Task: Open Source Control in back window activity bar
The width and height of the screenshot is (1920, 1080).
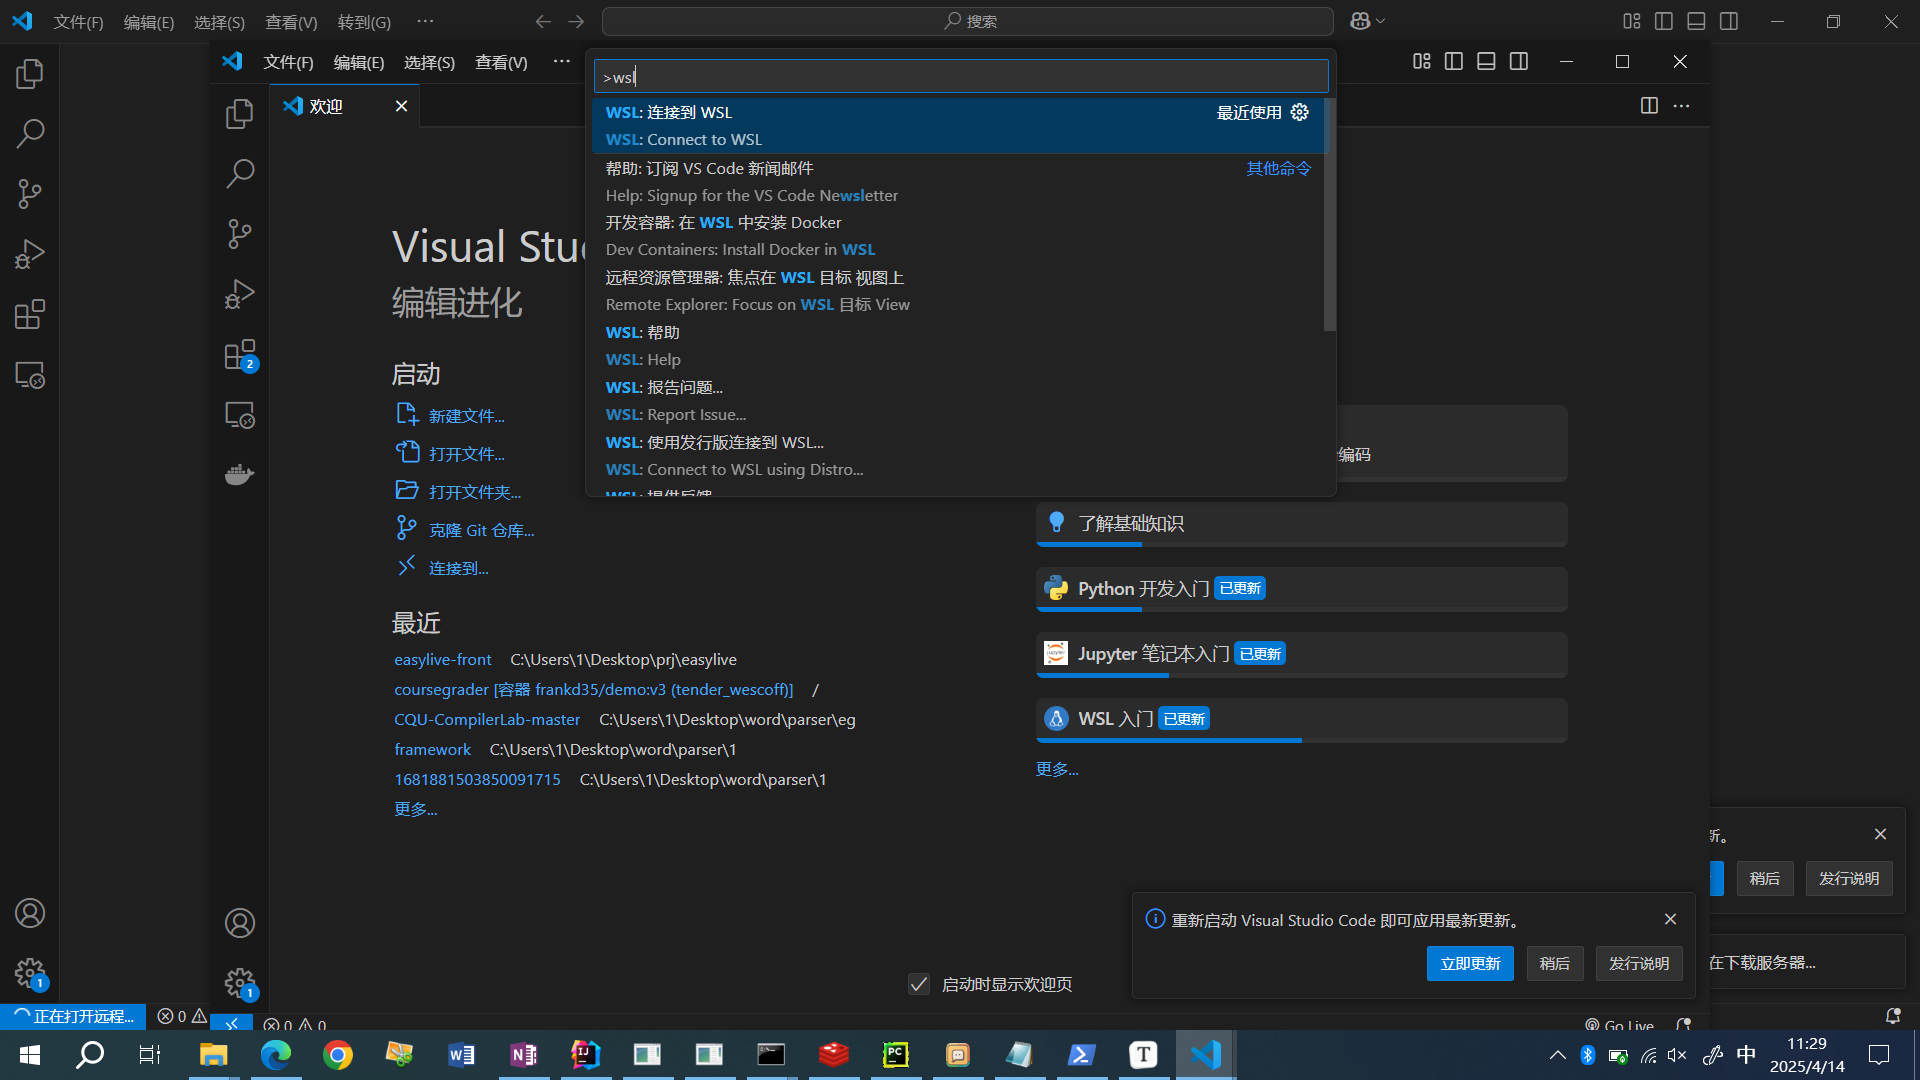Action: 30,194
